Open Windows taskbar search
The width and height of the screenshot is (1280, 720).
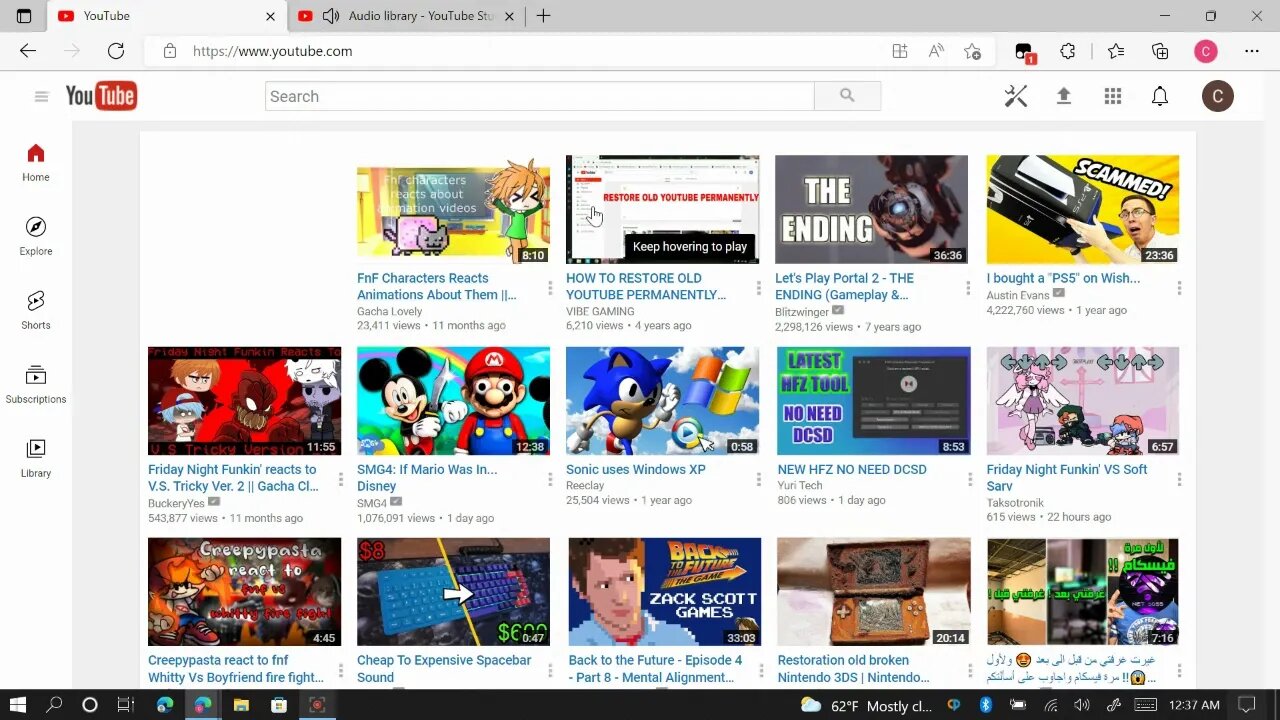click(54, 705)
